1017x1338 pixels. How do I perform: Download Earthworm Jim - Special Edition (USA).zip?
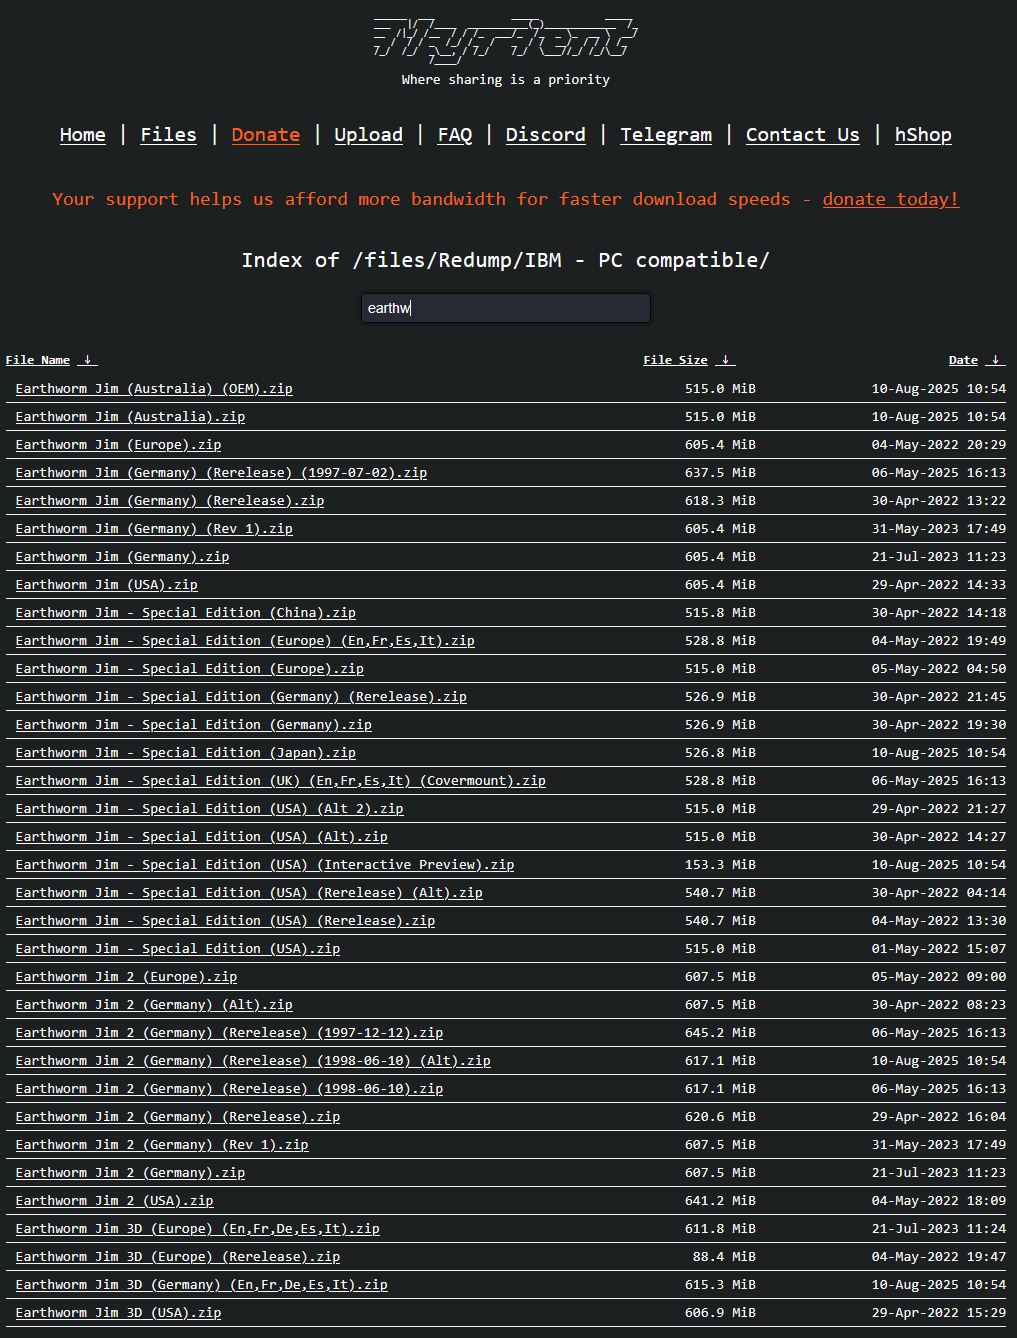[177, 949]
